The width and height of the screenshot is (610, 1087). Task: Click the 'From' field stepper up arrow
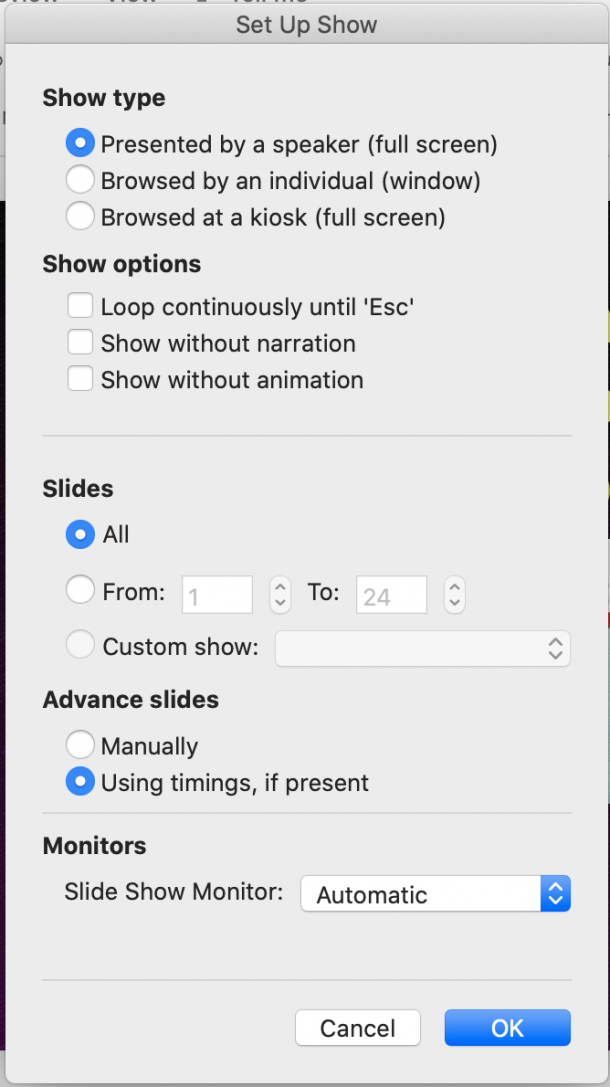(x=280, y=588)
